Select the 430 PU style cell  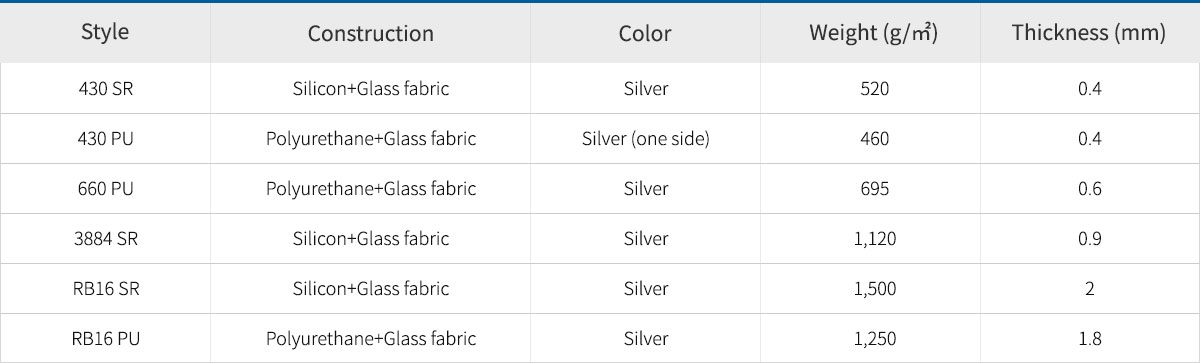pos(106,139)
